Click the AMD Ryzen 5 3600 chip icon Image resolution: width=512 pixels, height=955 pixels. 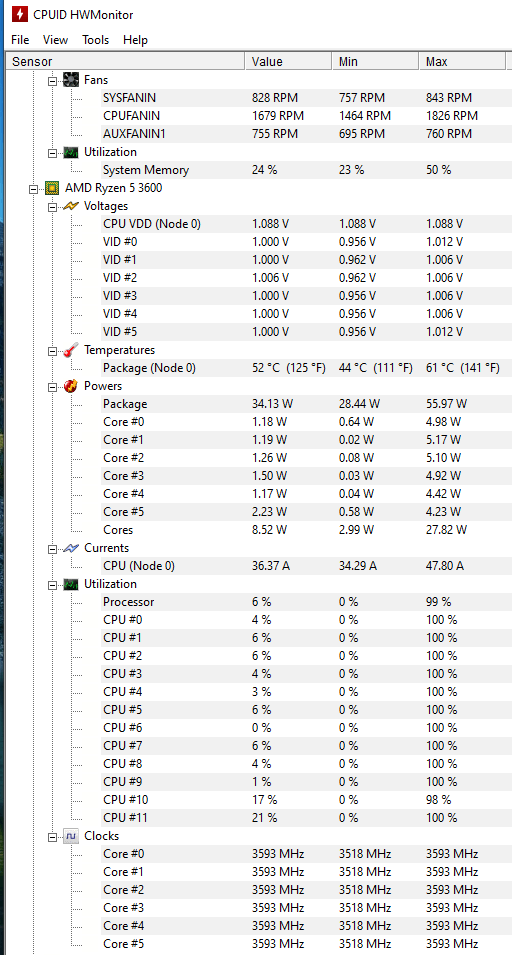pyautogui.click(x=52, y=188)
